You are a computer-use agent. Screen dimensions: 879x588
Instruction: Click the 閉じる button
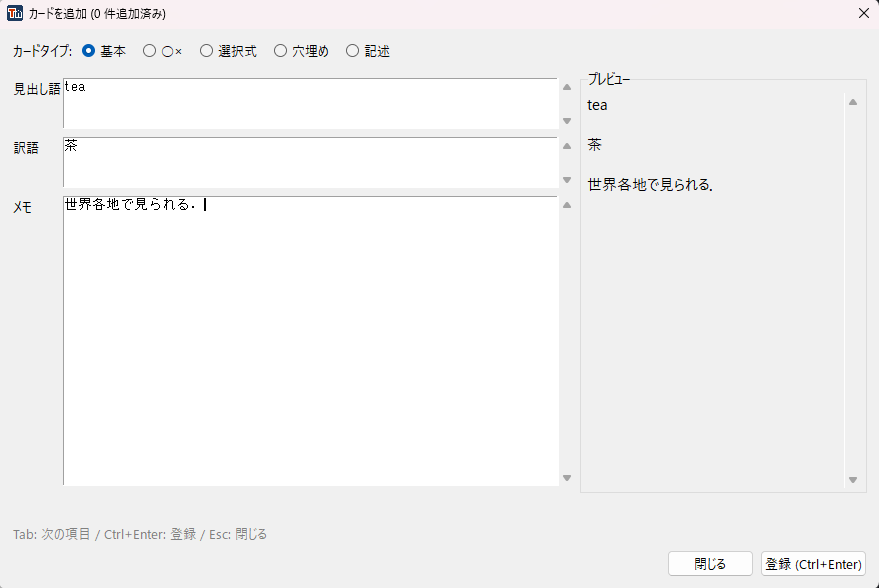pos(710,564)
